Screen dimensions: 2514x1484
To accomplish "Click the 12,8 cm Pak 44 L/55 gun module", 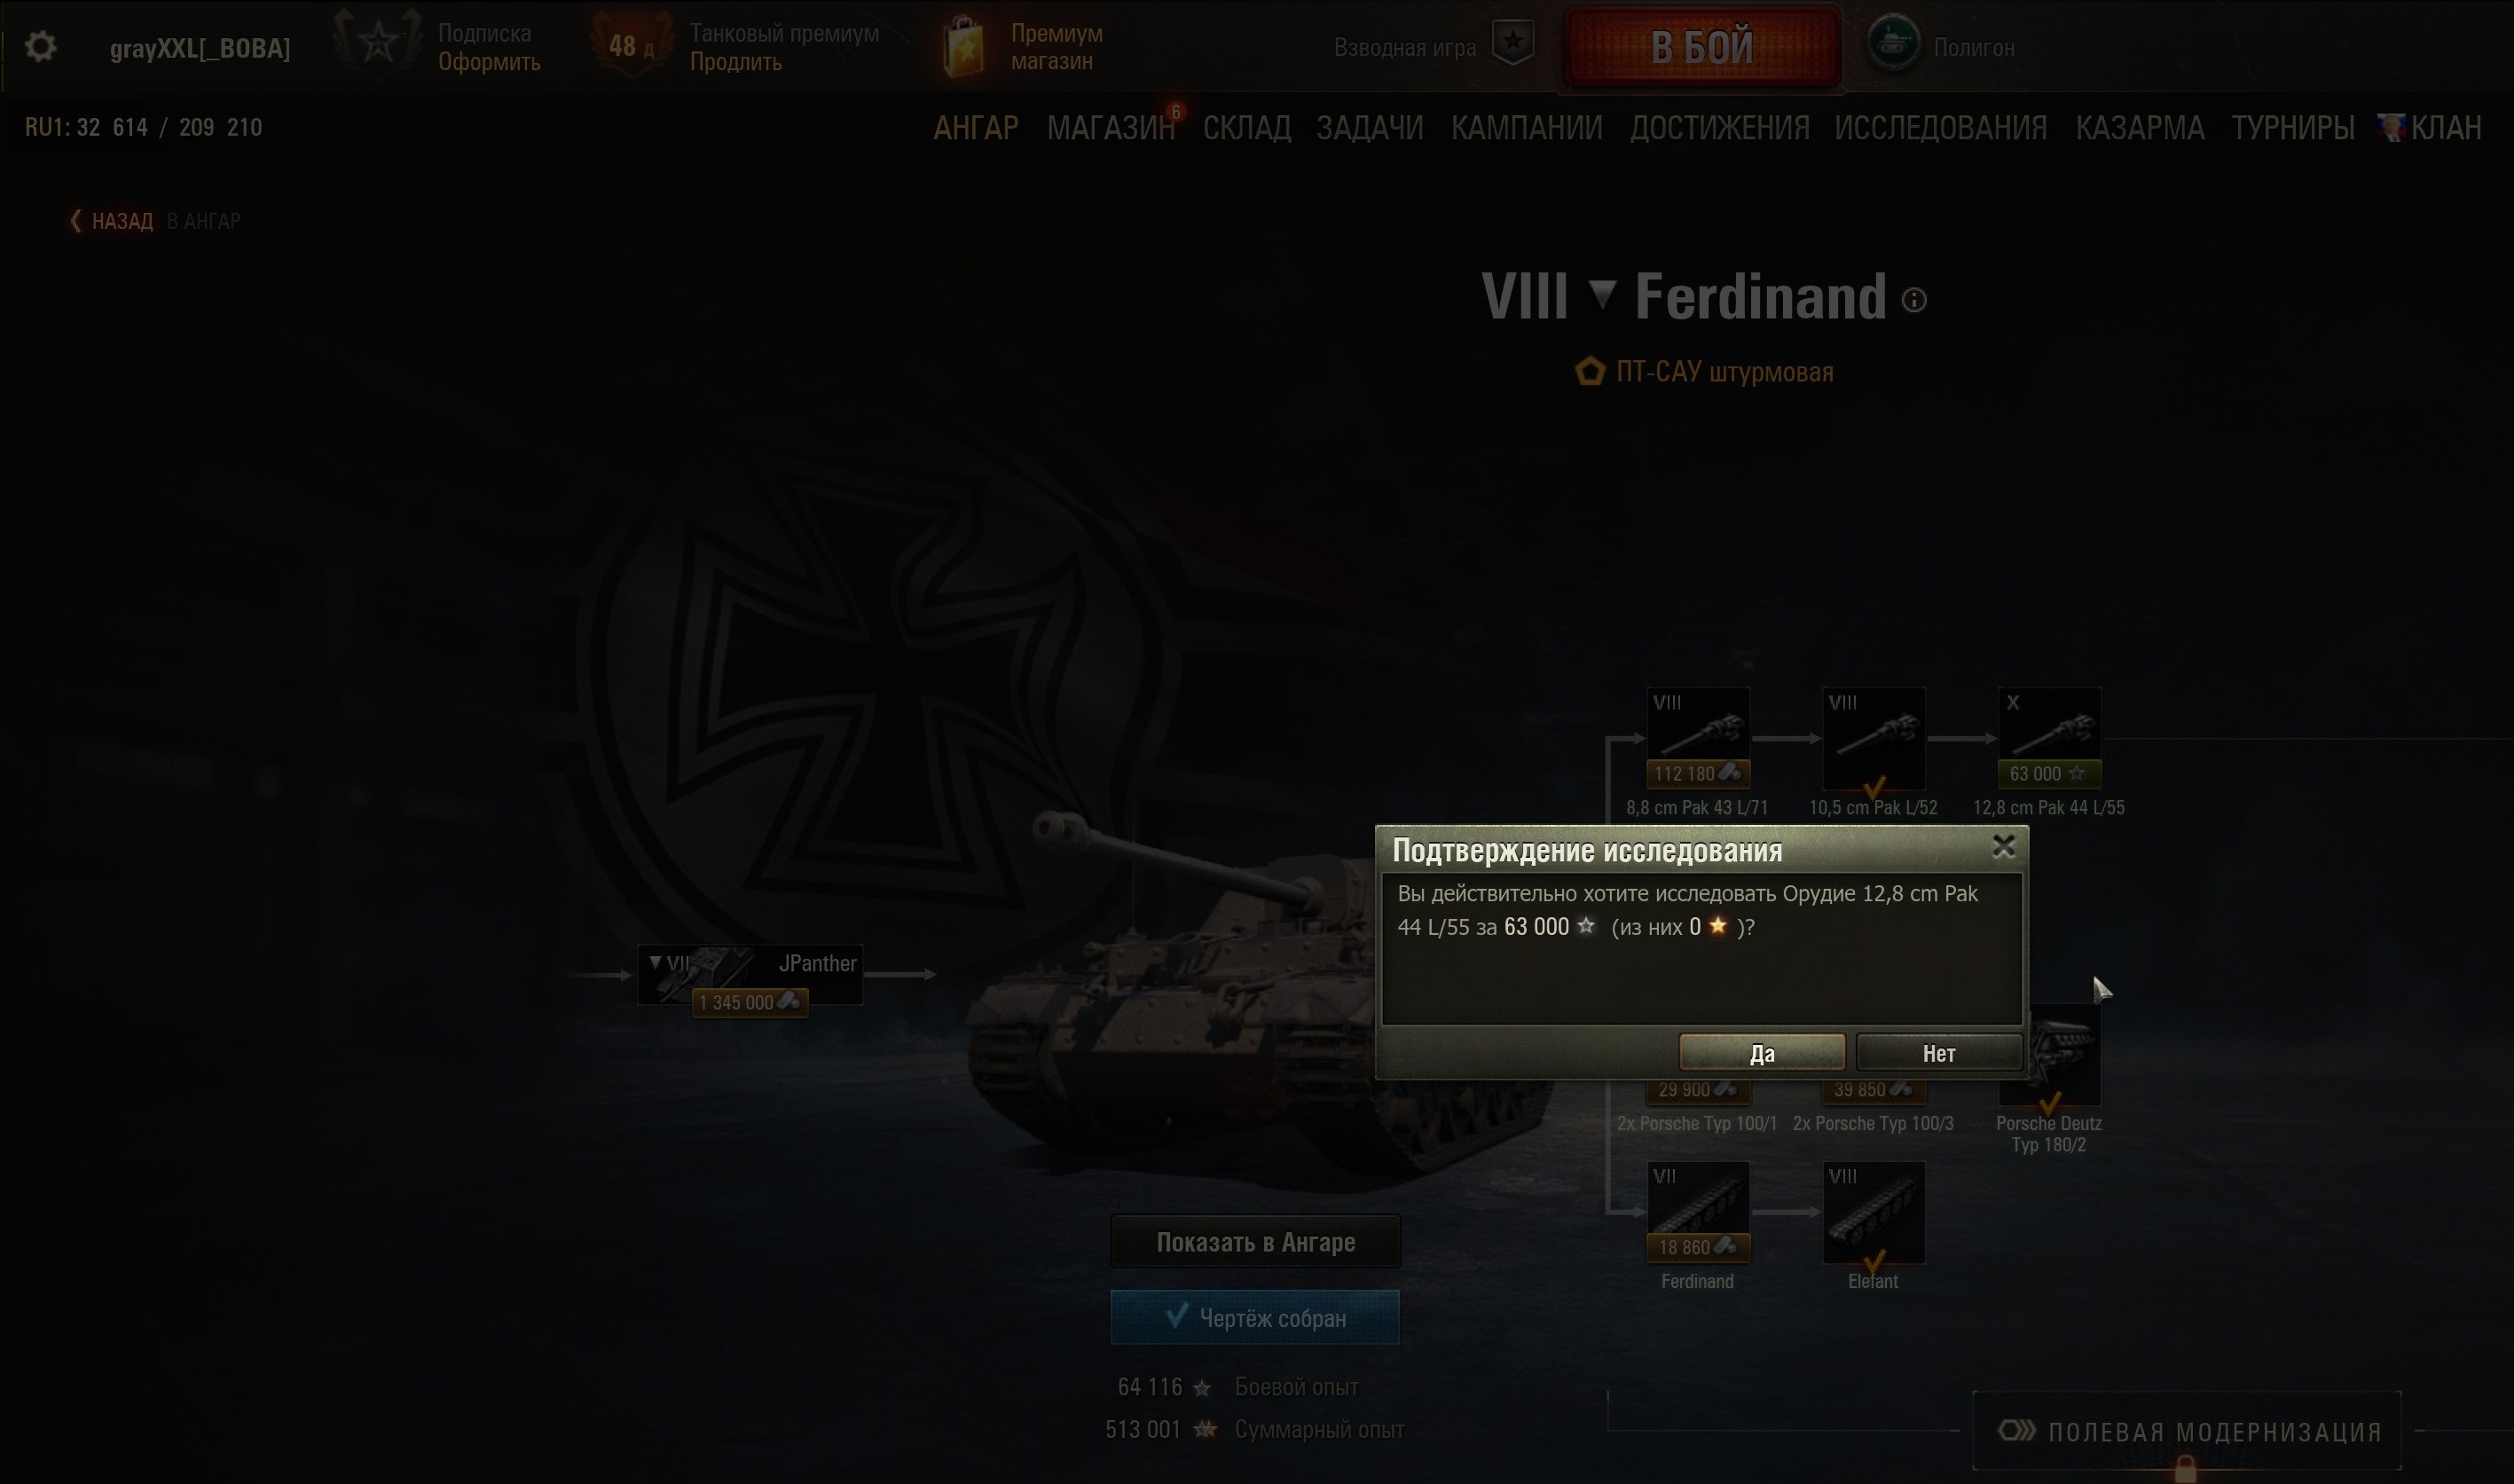I will pos(2048,738).
